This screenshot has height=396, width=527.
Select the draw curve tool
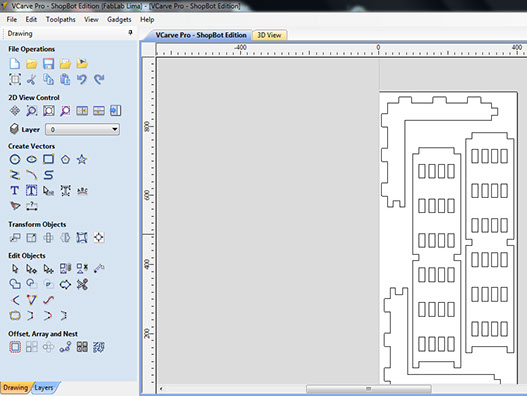(x=48, y=175)
